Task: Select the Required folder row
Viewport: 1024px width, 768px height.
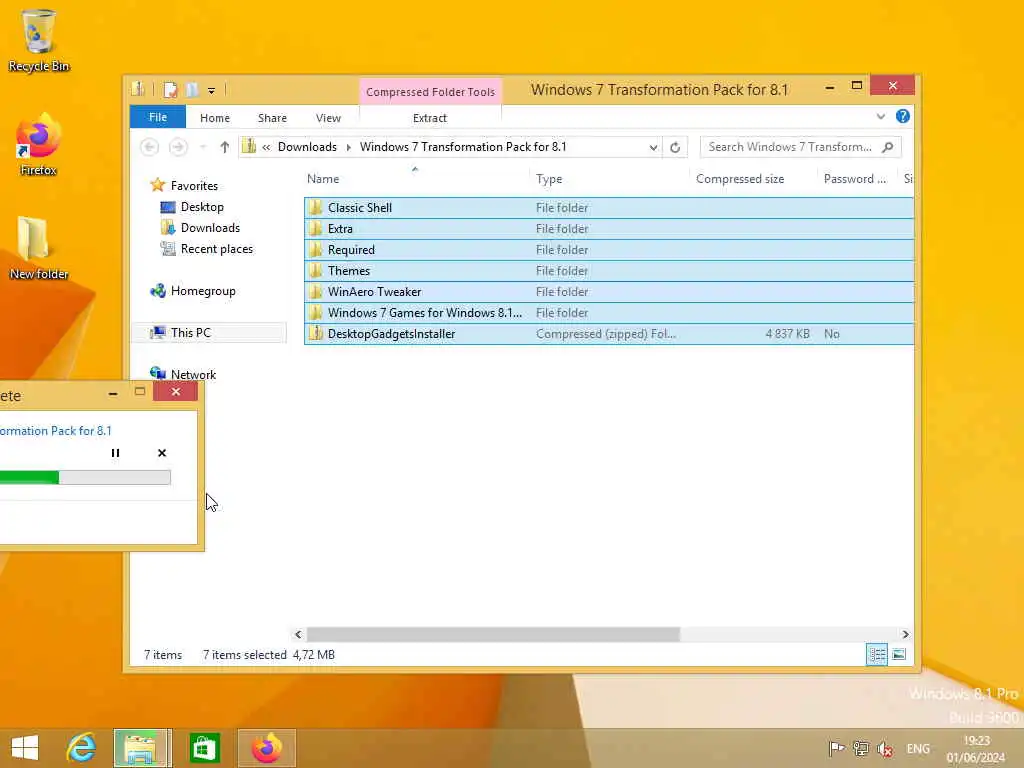Action: [609, 249]
